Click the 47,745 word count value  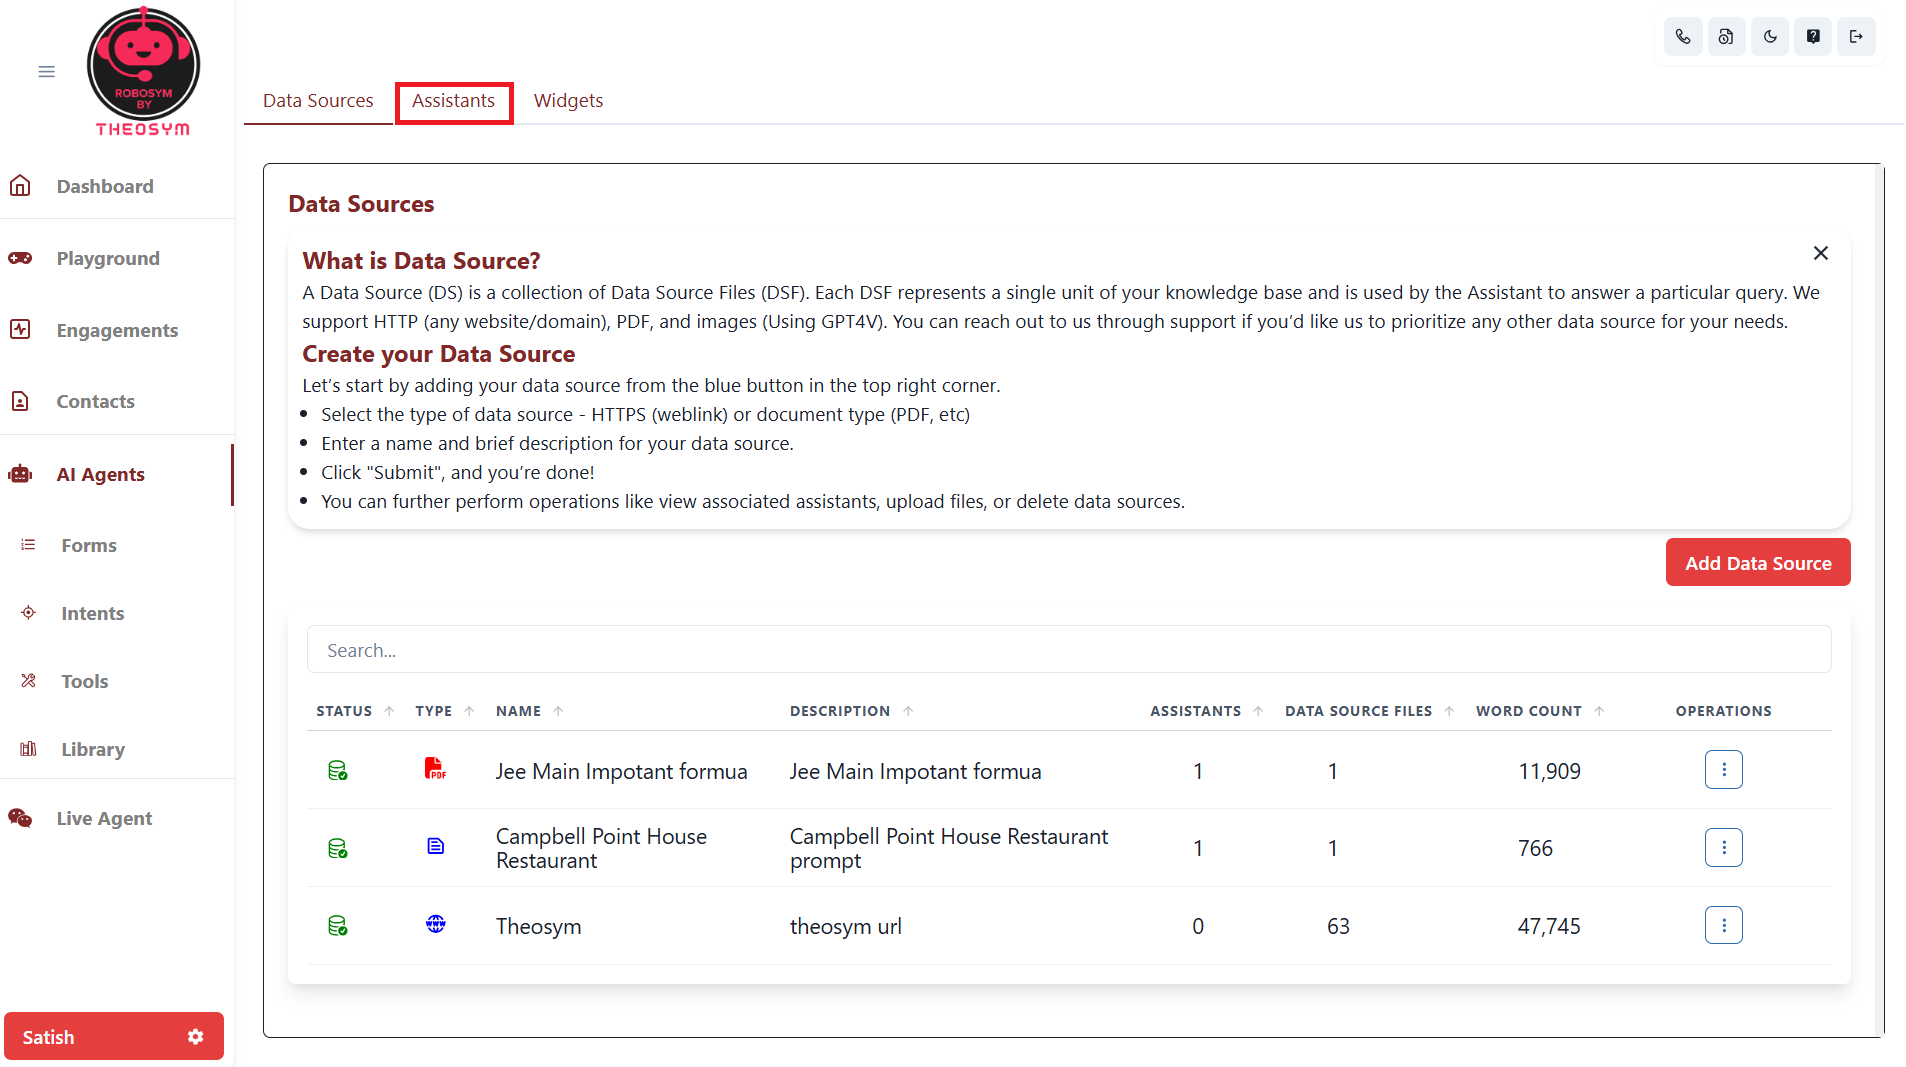(1549, 927)
